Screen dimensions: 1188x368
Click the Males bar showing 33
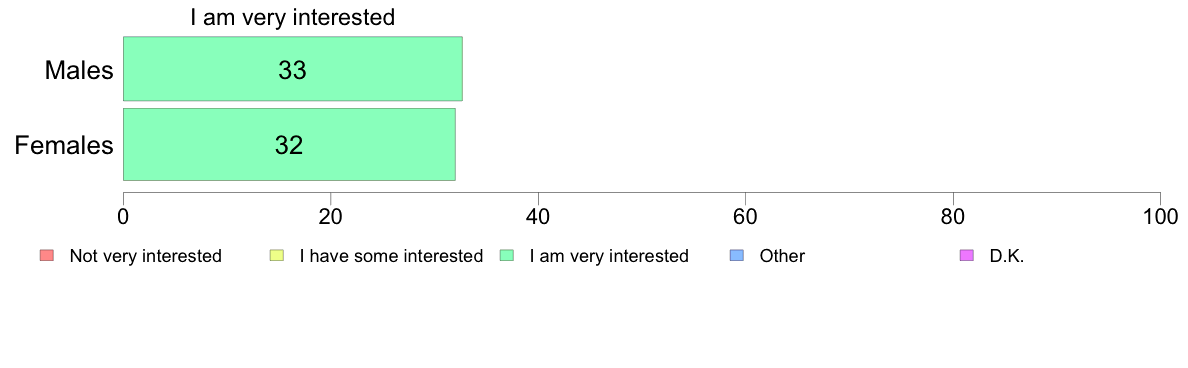(292, 69)
